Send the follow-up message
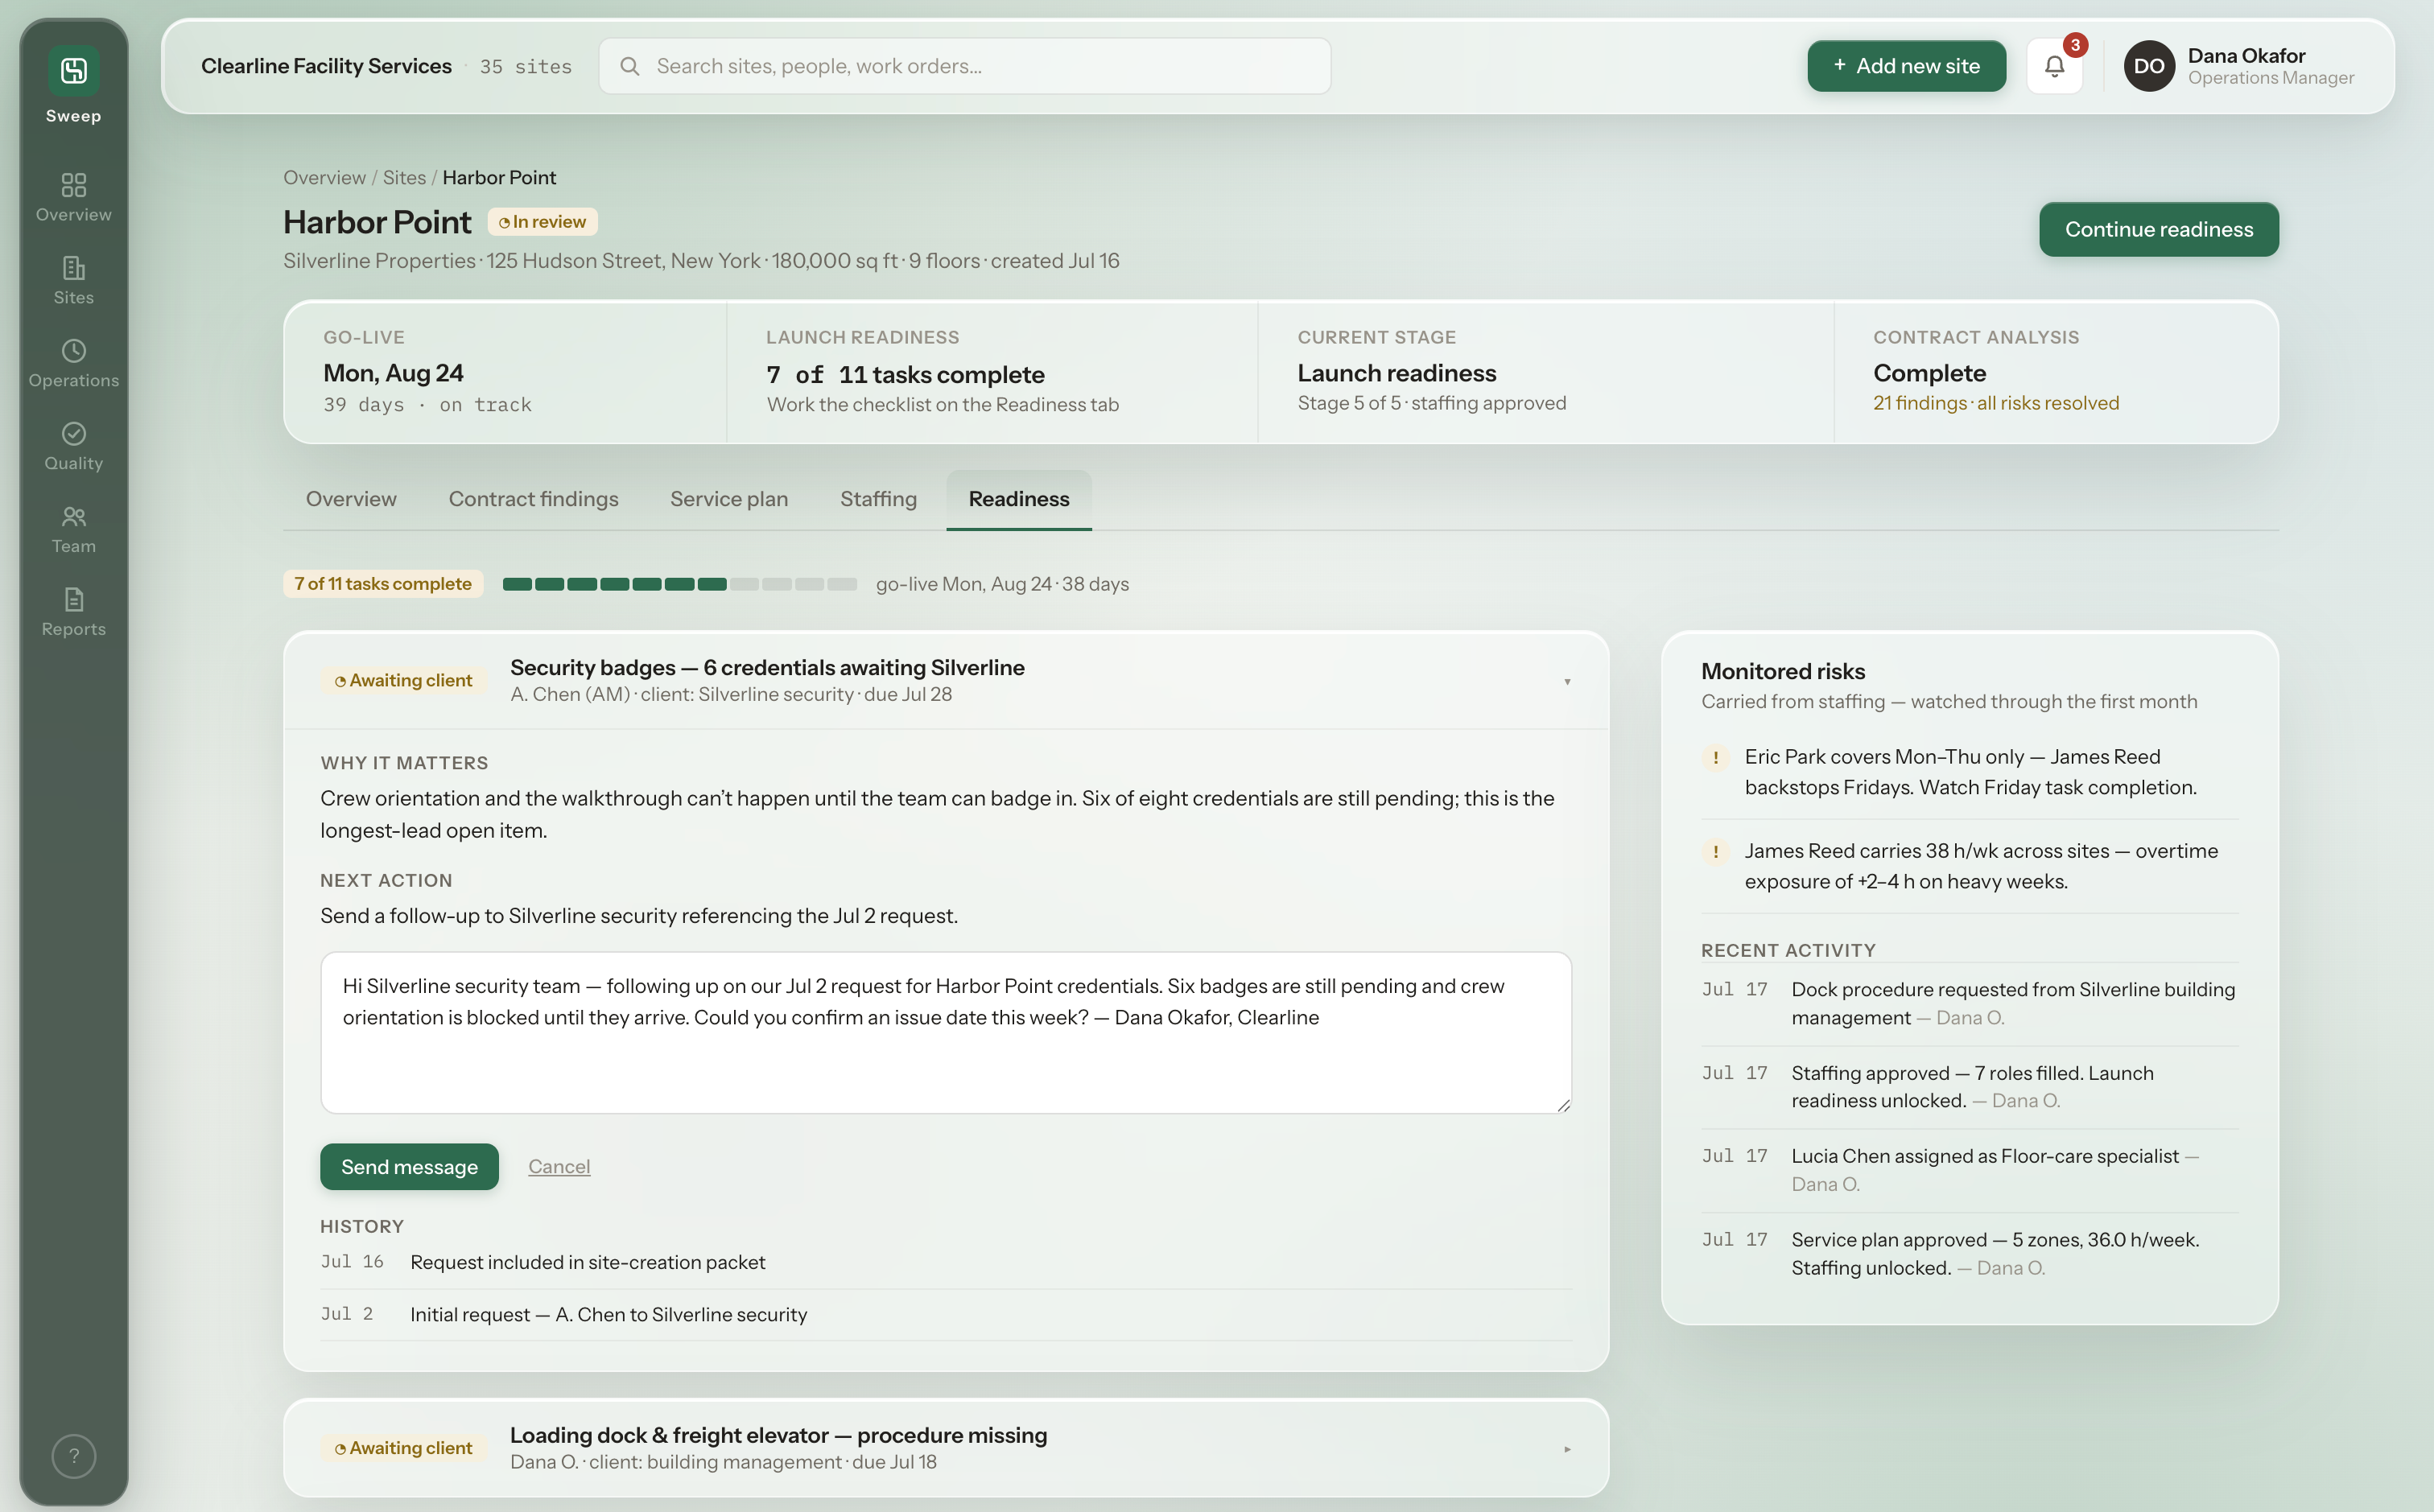This screenshot has width=2434, height=1512. point(409,1167)
